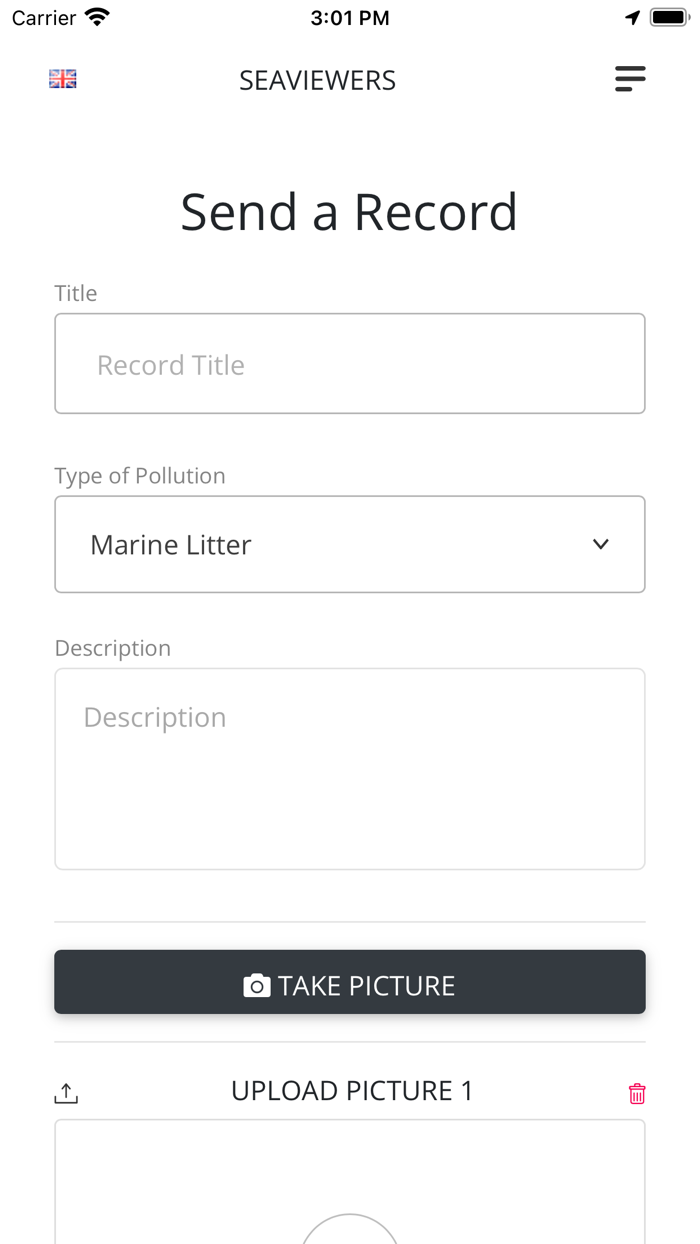The image size is (700, 1244).
Task: Click the camera icon inside Take Picture button
Action: pyautogui.click(x=258, y=984)
